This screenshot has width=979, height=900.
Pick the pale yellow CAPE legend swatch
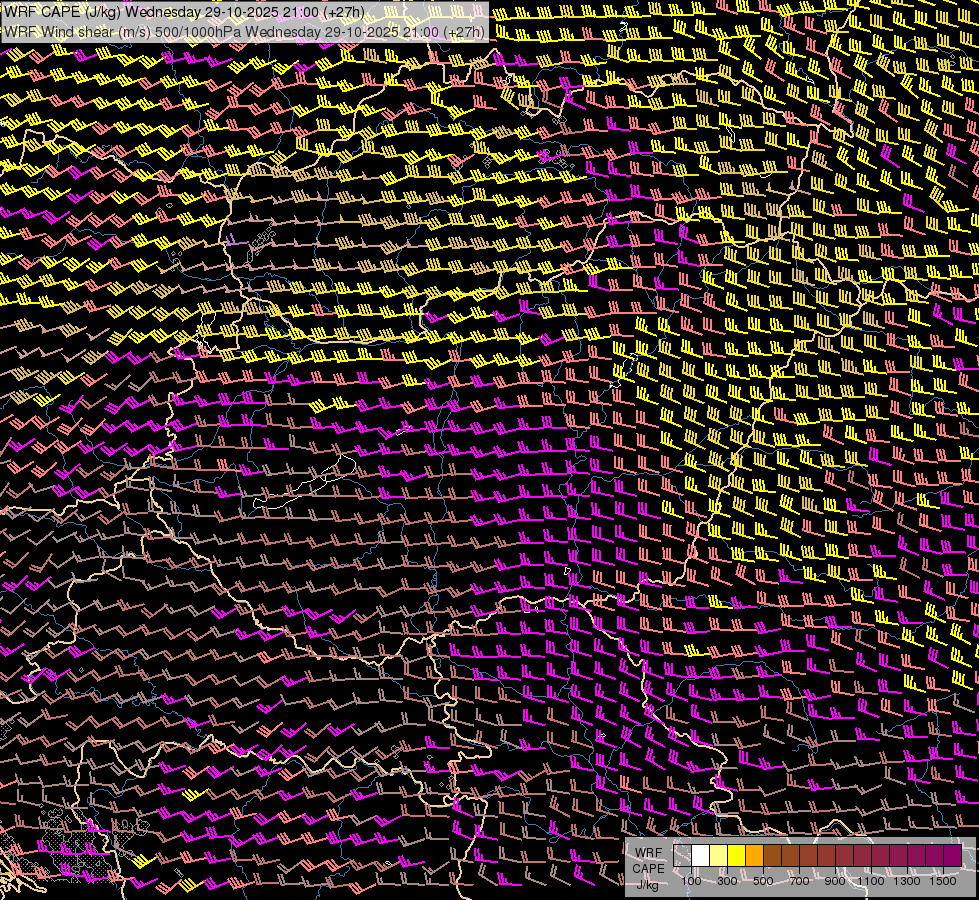[719, 856]
